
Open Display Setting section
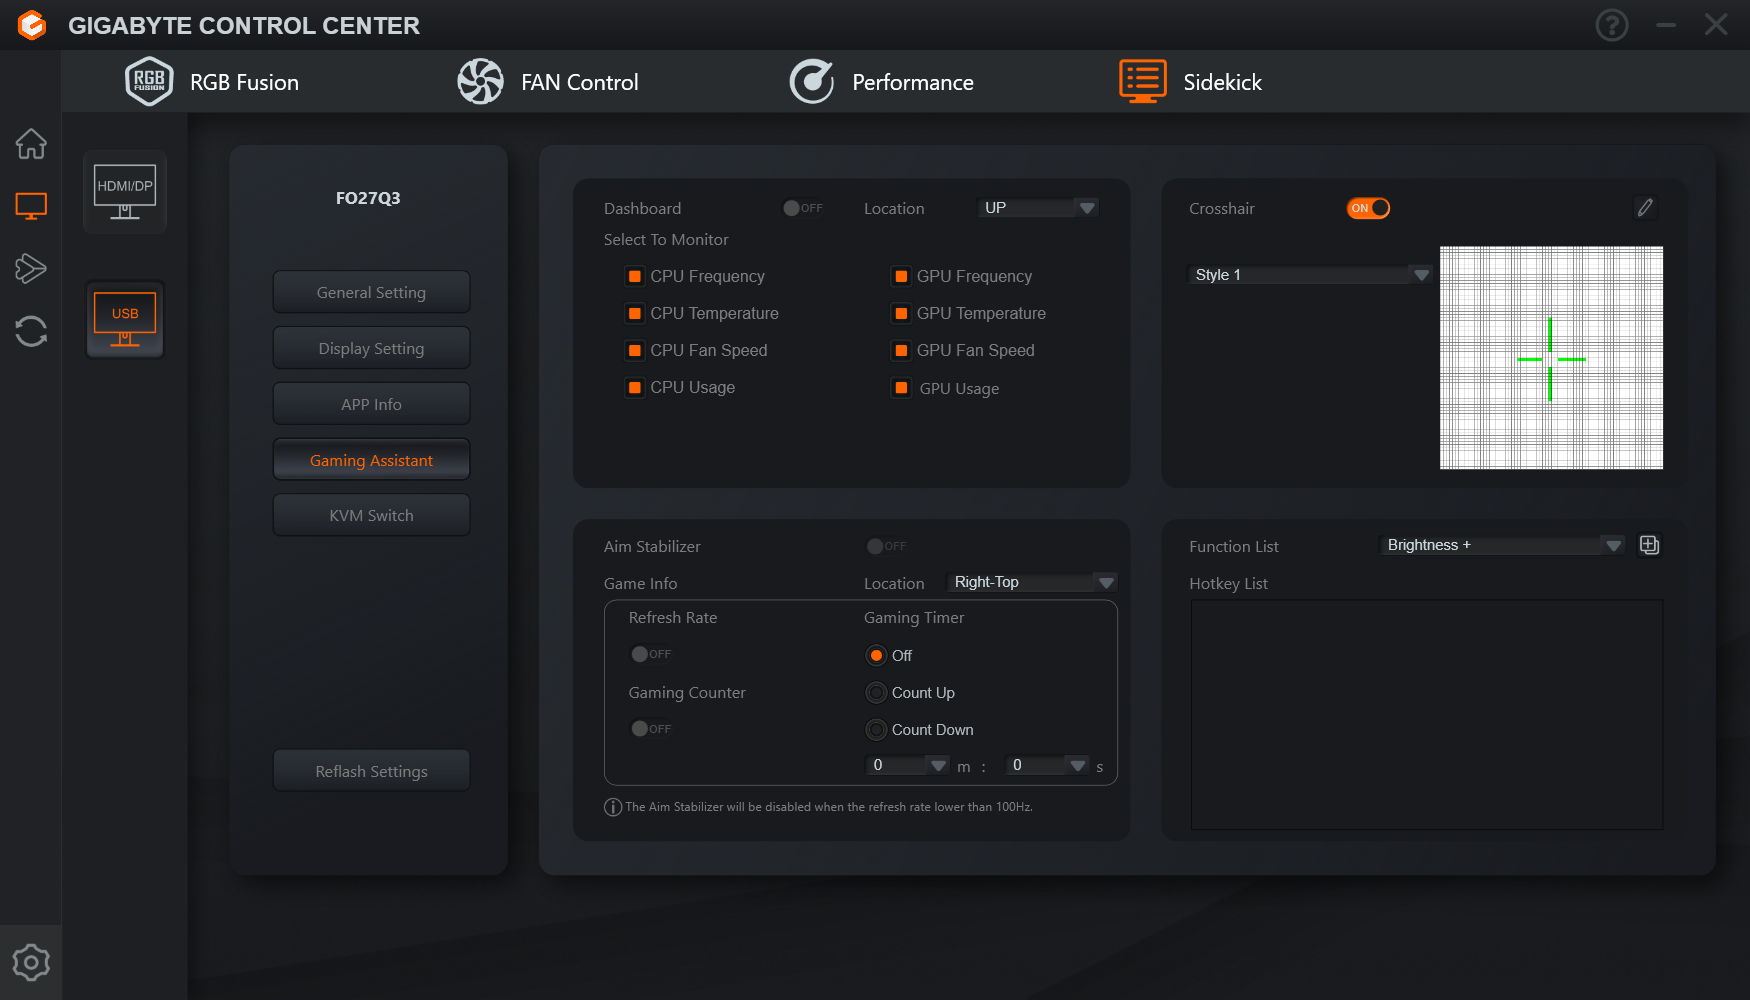(371, 348)
